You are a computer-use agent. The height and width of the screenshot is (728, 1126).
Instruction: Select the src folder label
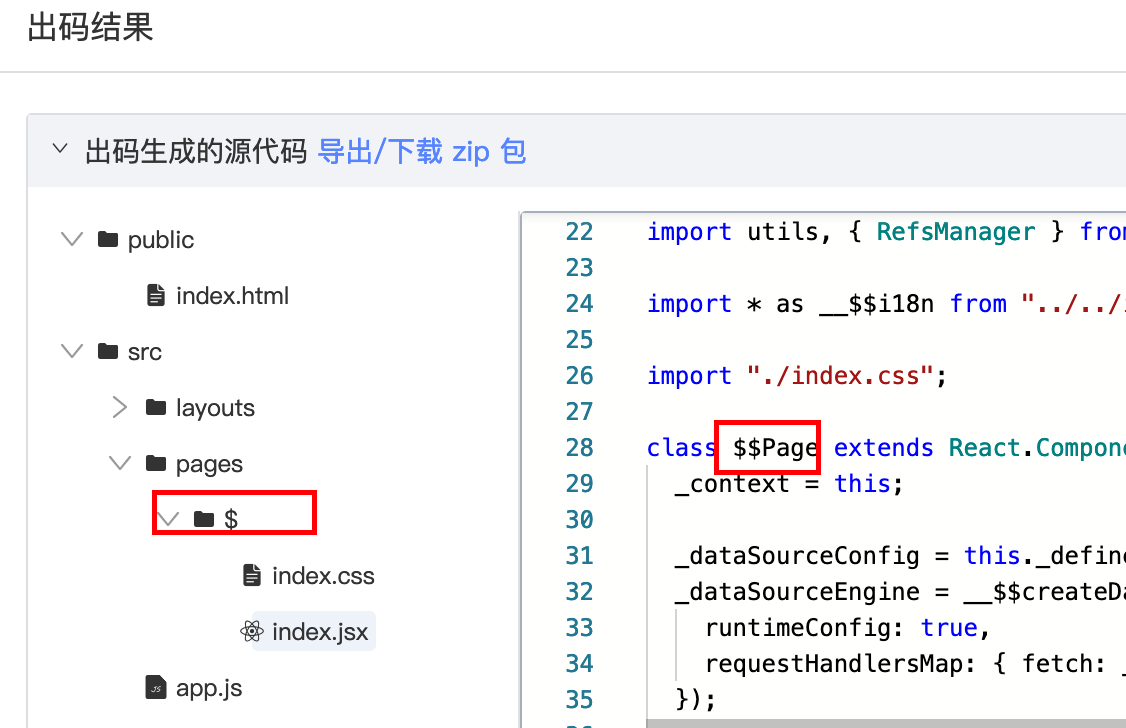144,352
